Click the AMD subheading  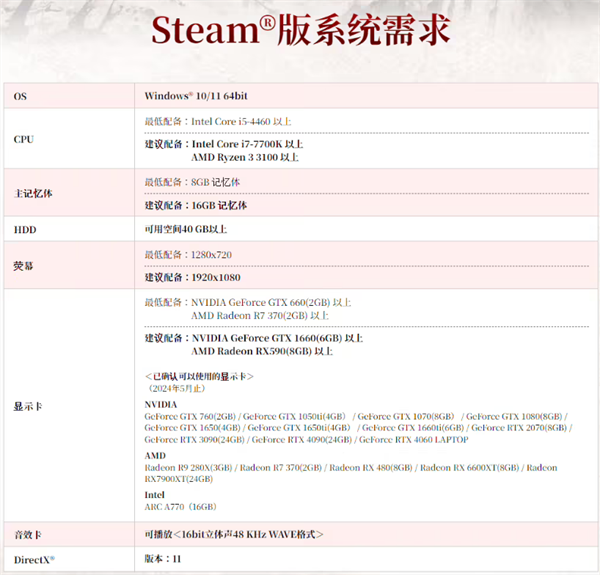pos(155,456)
